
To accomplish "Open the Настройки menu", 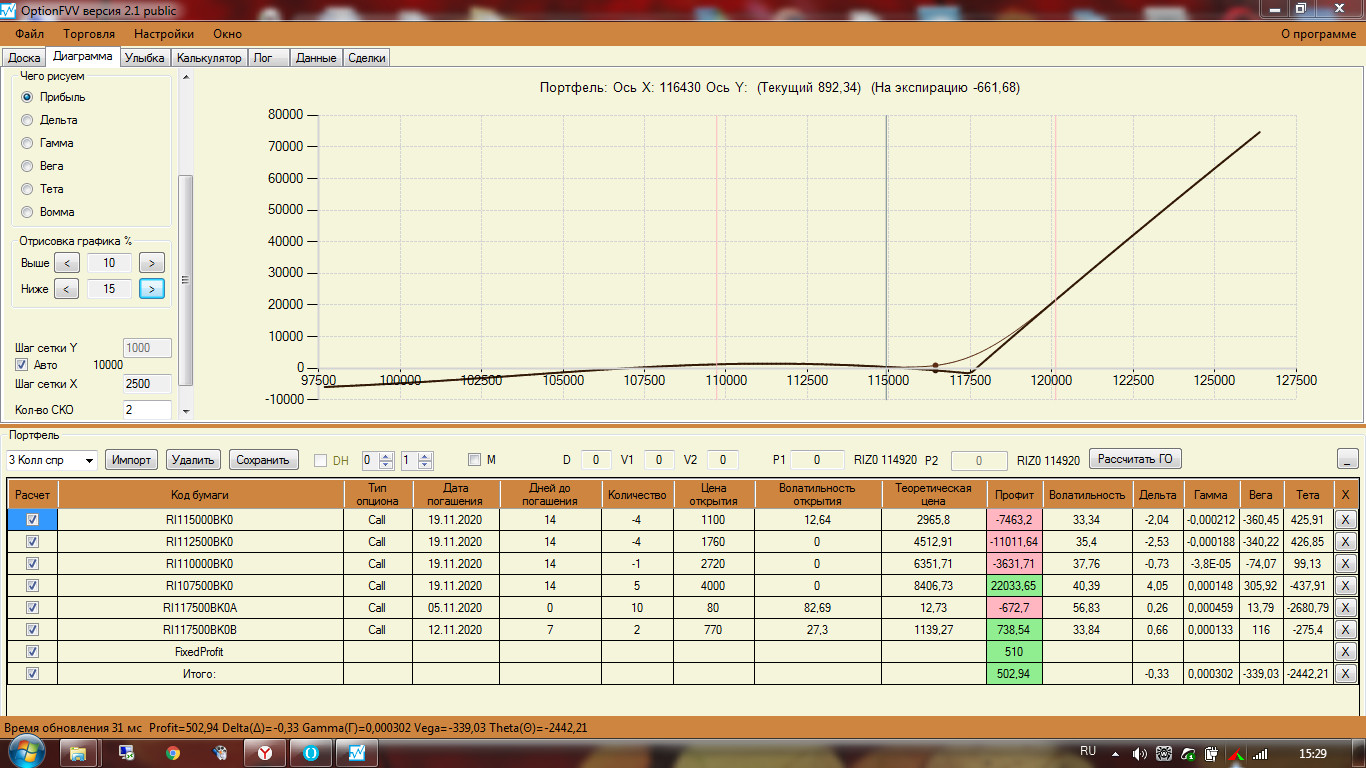I will [164, 34].
